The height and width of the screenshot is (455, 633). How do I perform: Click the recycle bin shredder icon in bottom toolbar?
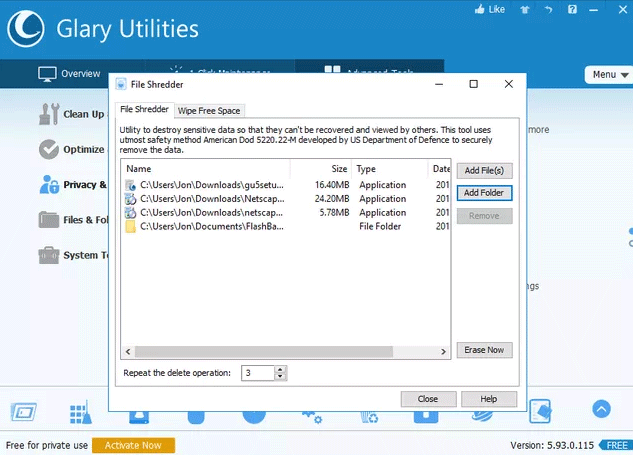click(369, 417)
